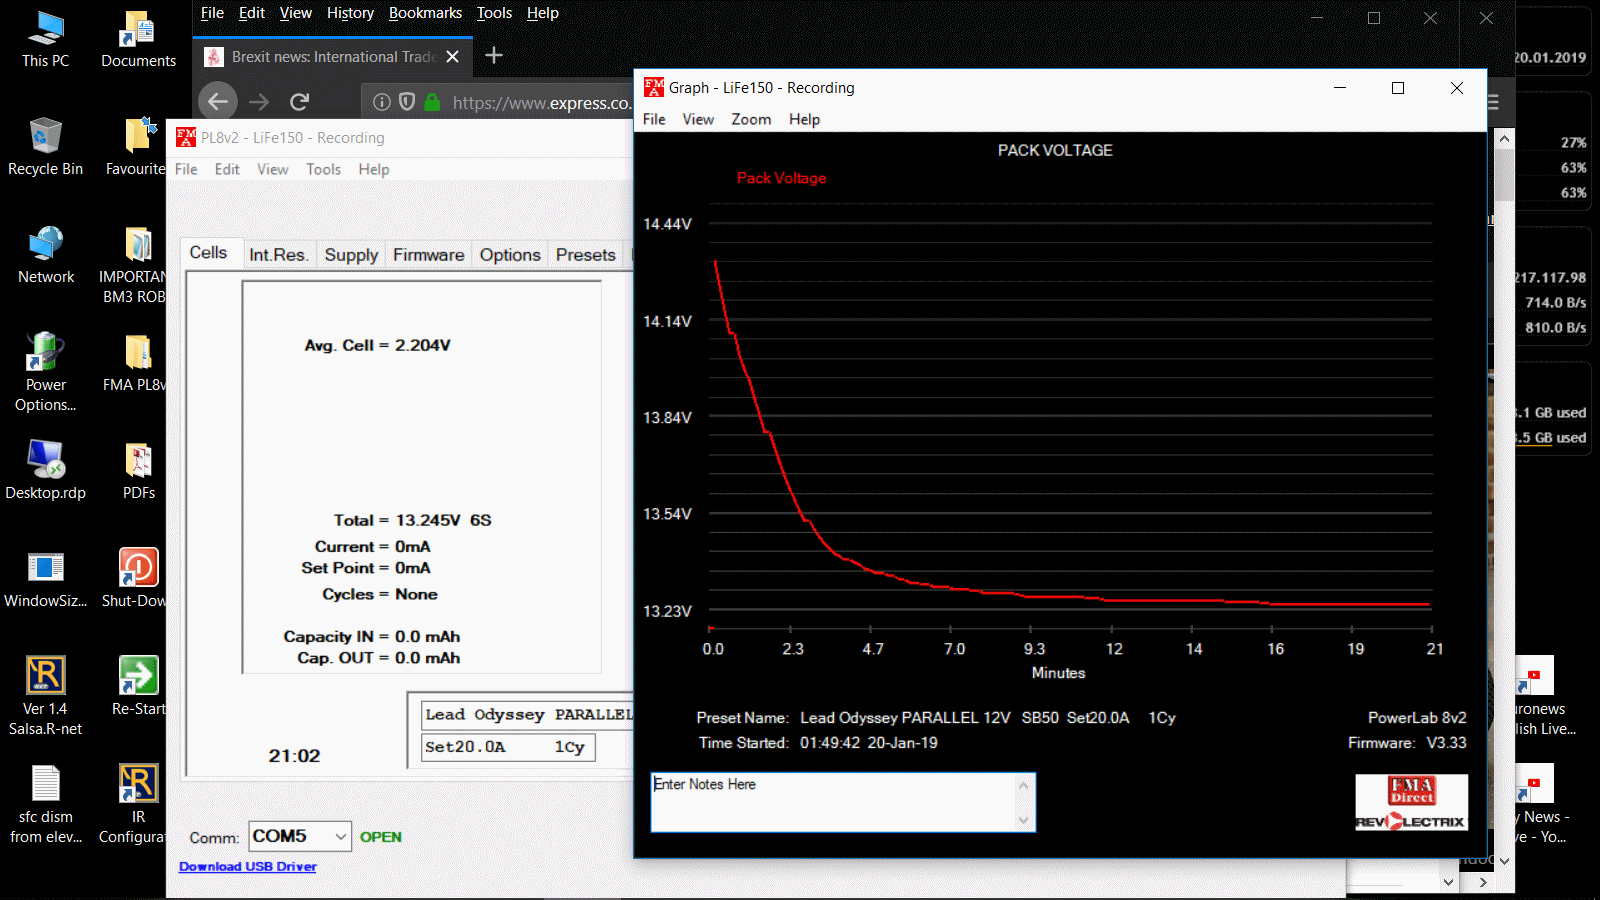Image resolution: width=1600 pixels, height=900 pixels.
Task: Click the Download USB Driver link
Action: point(247,867)
